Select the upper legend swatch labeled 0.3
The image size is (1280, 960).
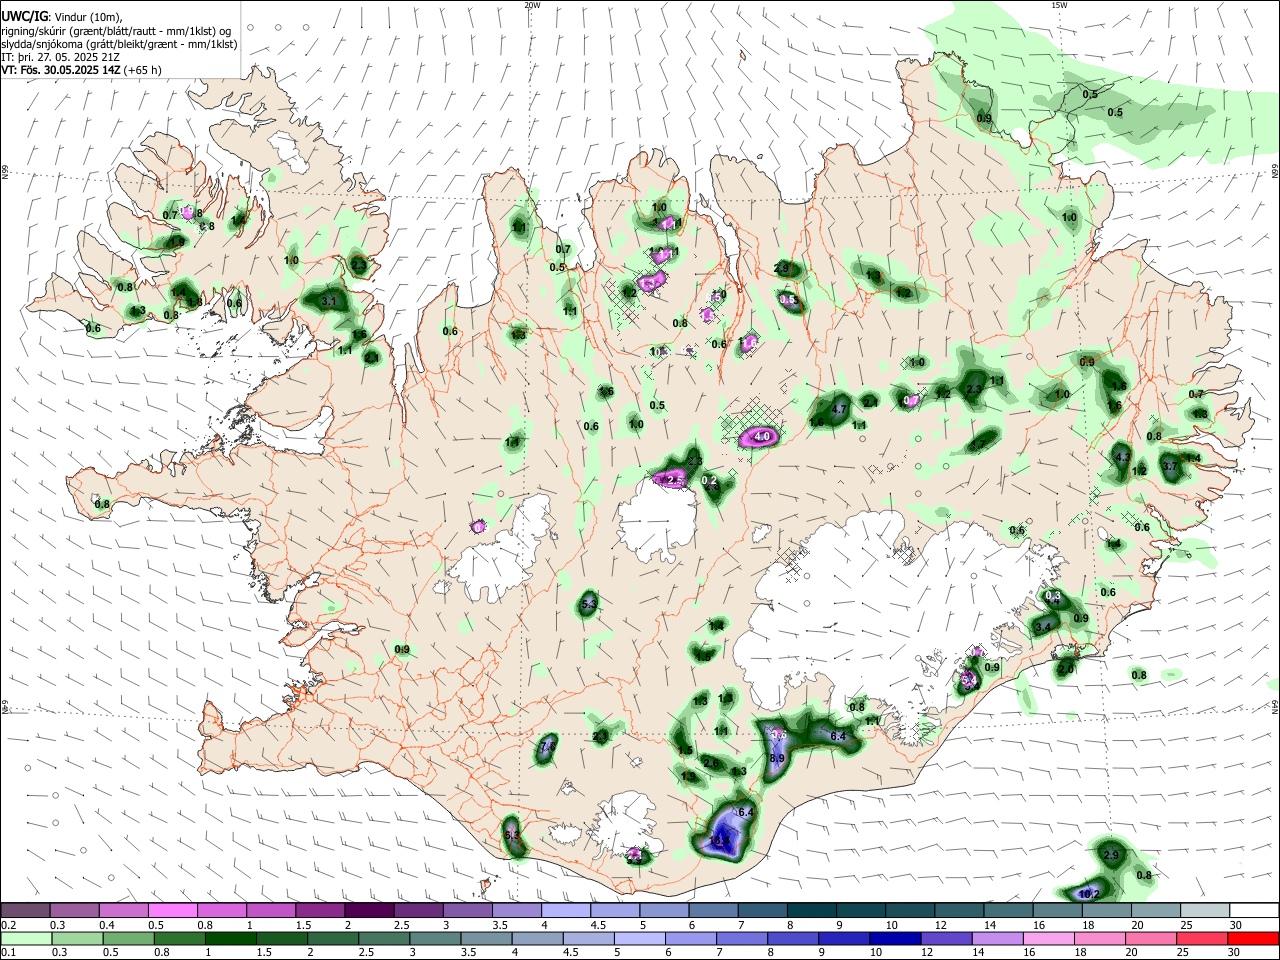pyautogui.click(x=74, y=910)
